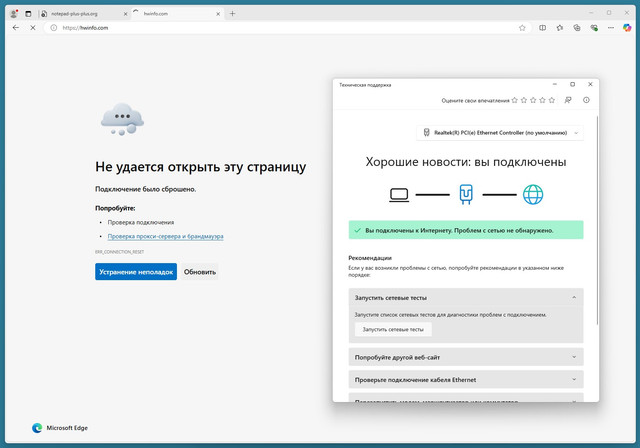Close the Техническая поддержка window

(590, 84)
